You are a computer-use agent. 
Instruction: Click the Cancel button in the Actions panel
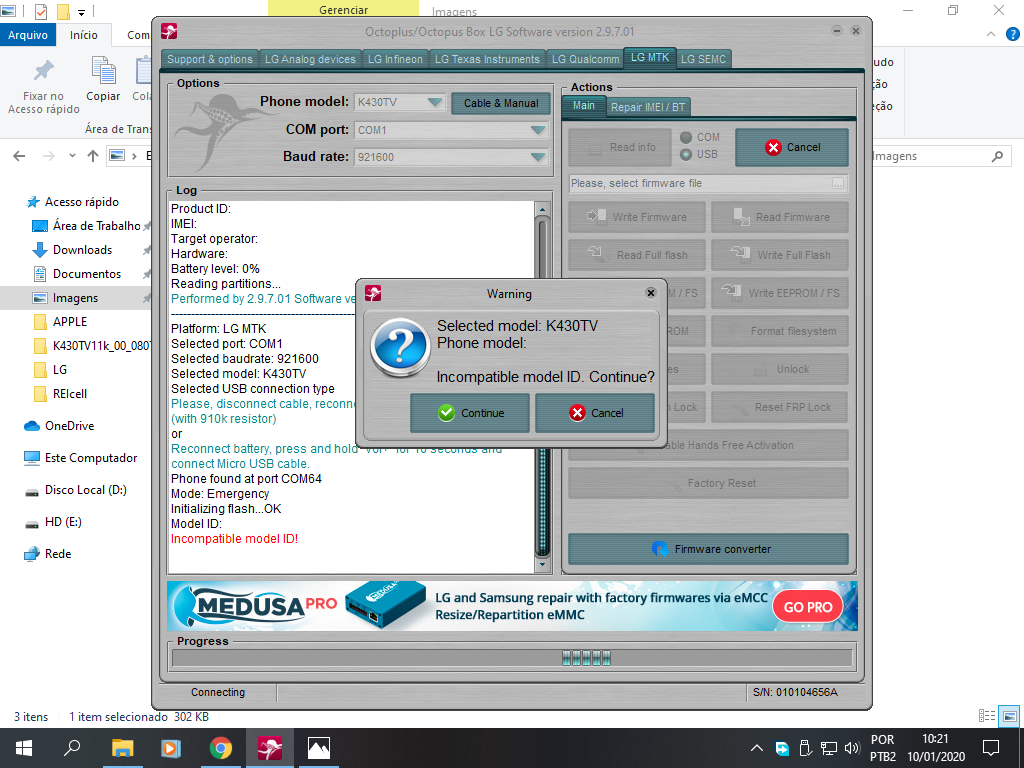tap(792, 147)
